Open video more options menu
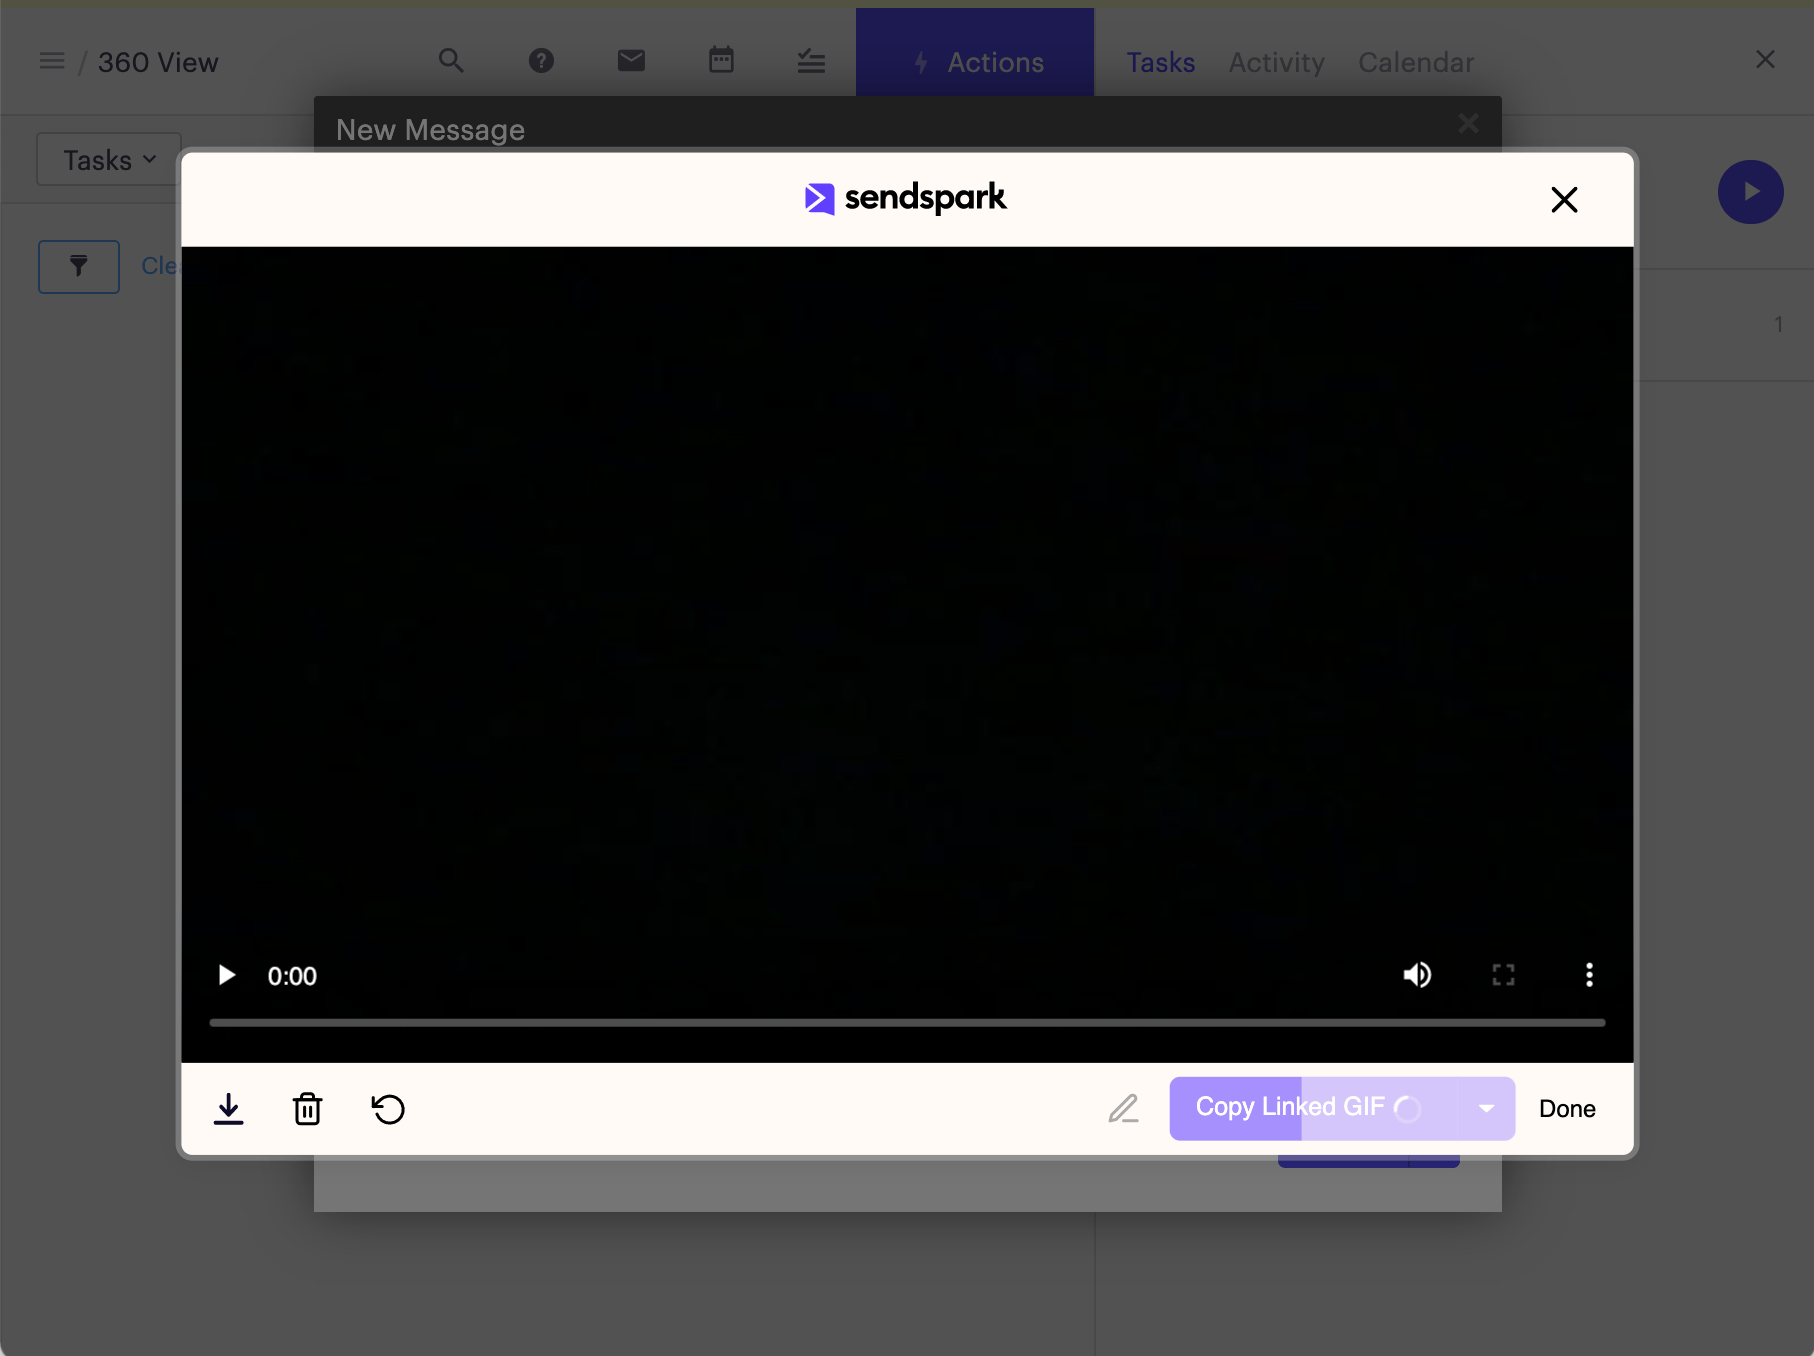 [x=1589, y=975]
